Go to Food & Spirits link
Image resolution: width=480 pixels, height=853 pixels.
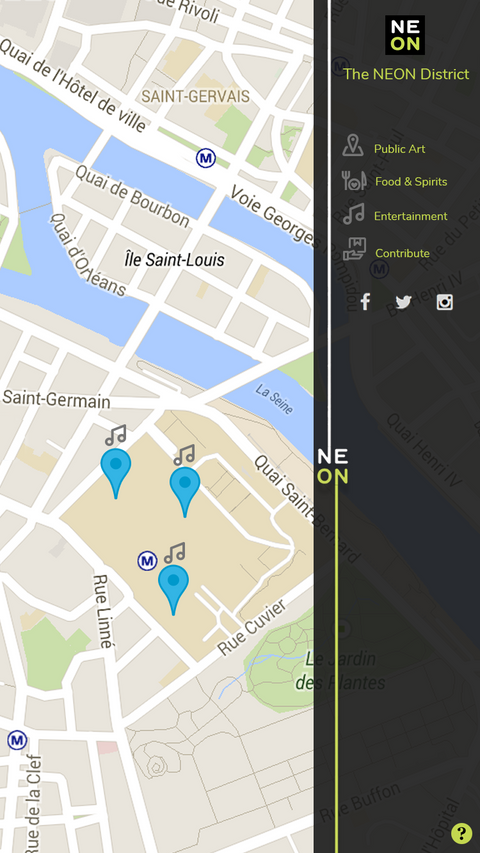411,182
